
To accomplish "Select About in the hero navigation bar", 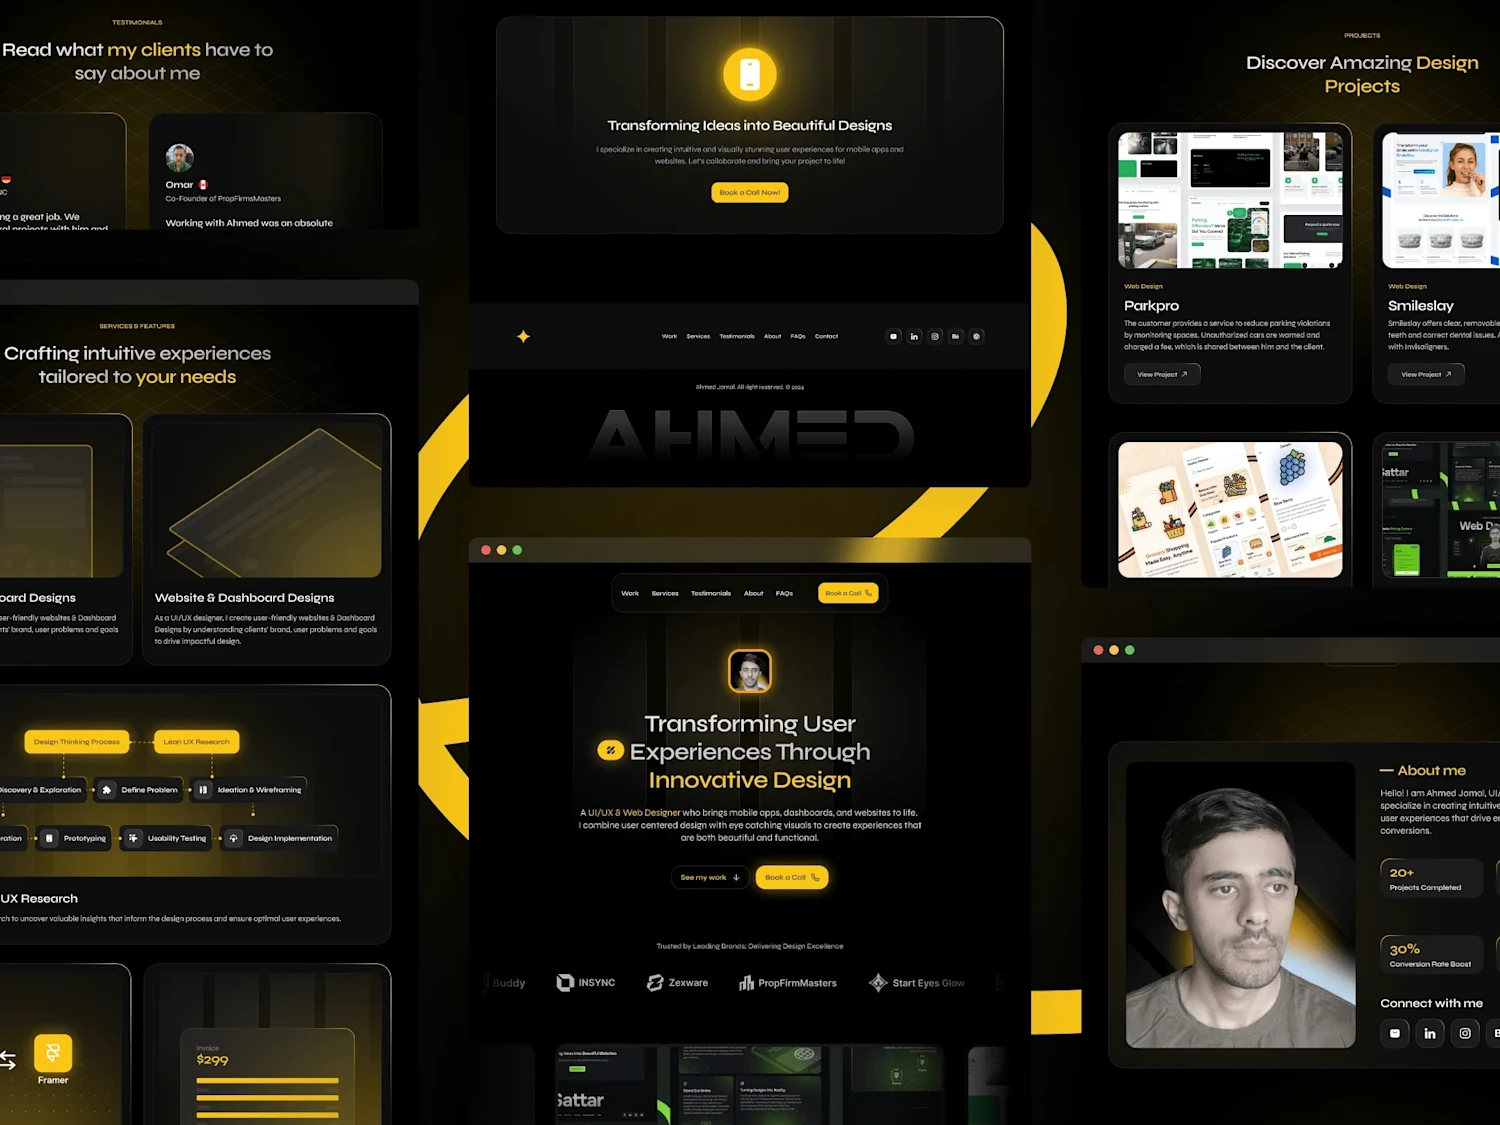I will point(754,593).
